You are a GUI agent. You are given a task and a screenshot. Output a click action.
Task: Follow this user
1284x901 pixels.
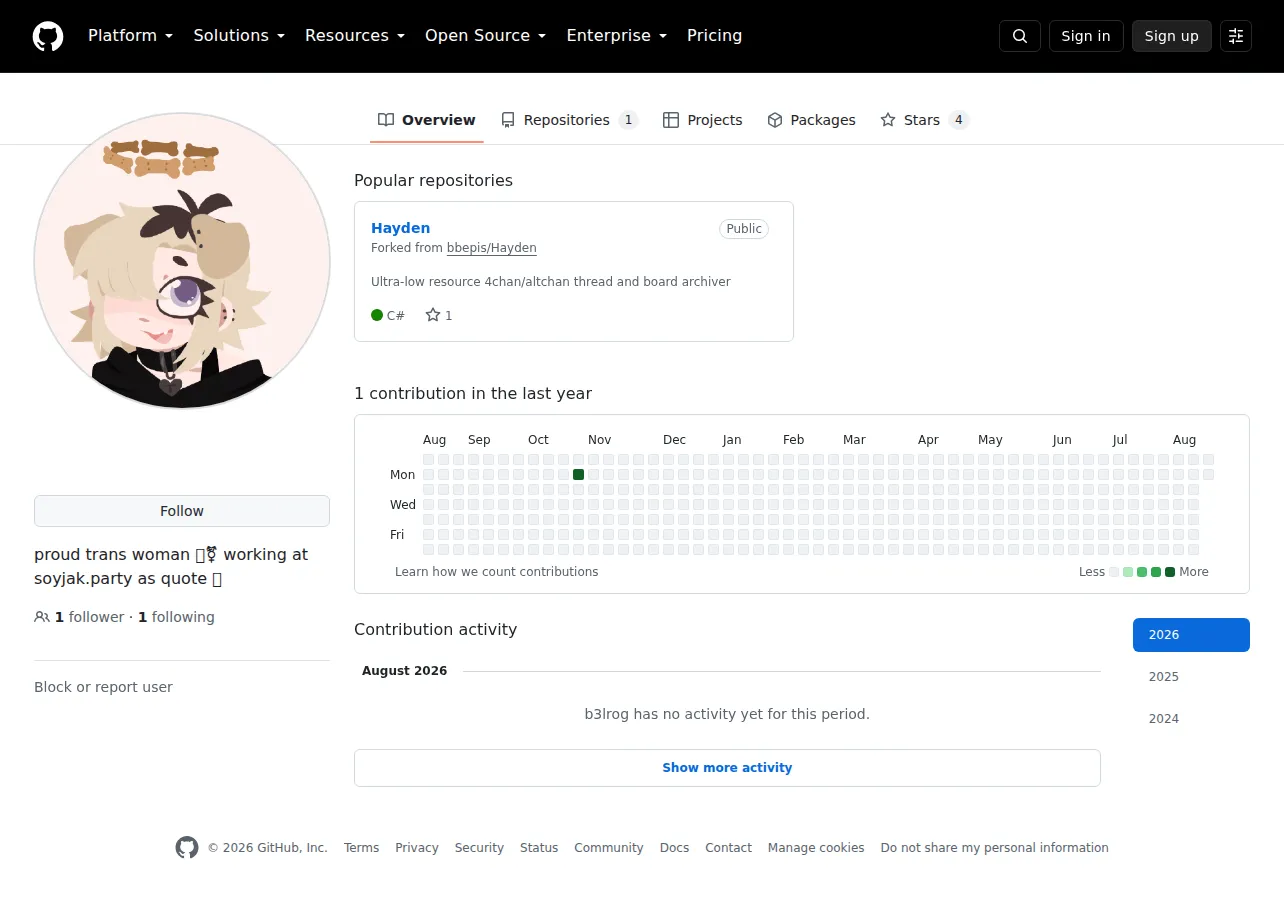point(182,511)
